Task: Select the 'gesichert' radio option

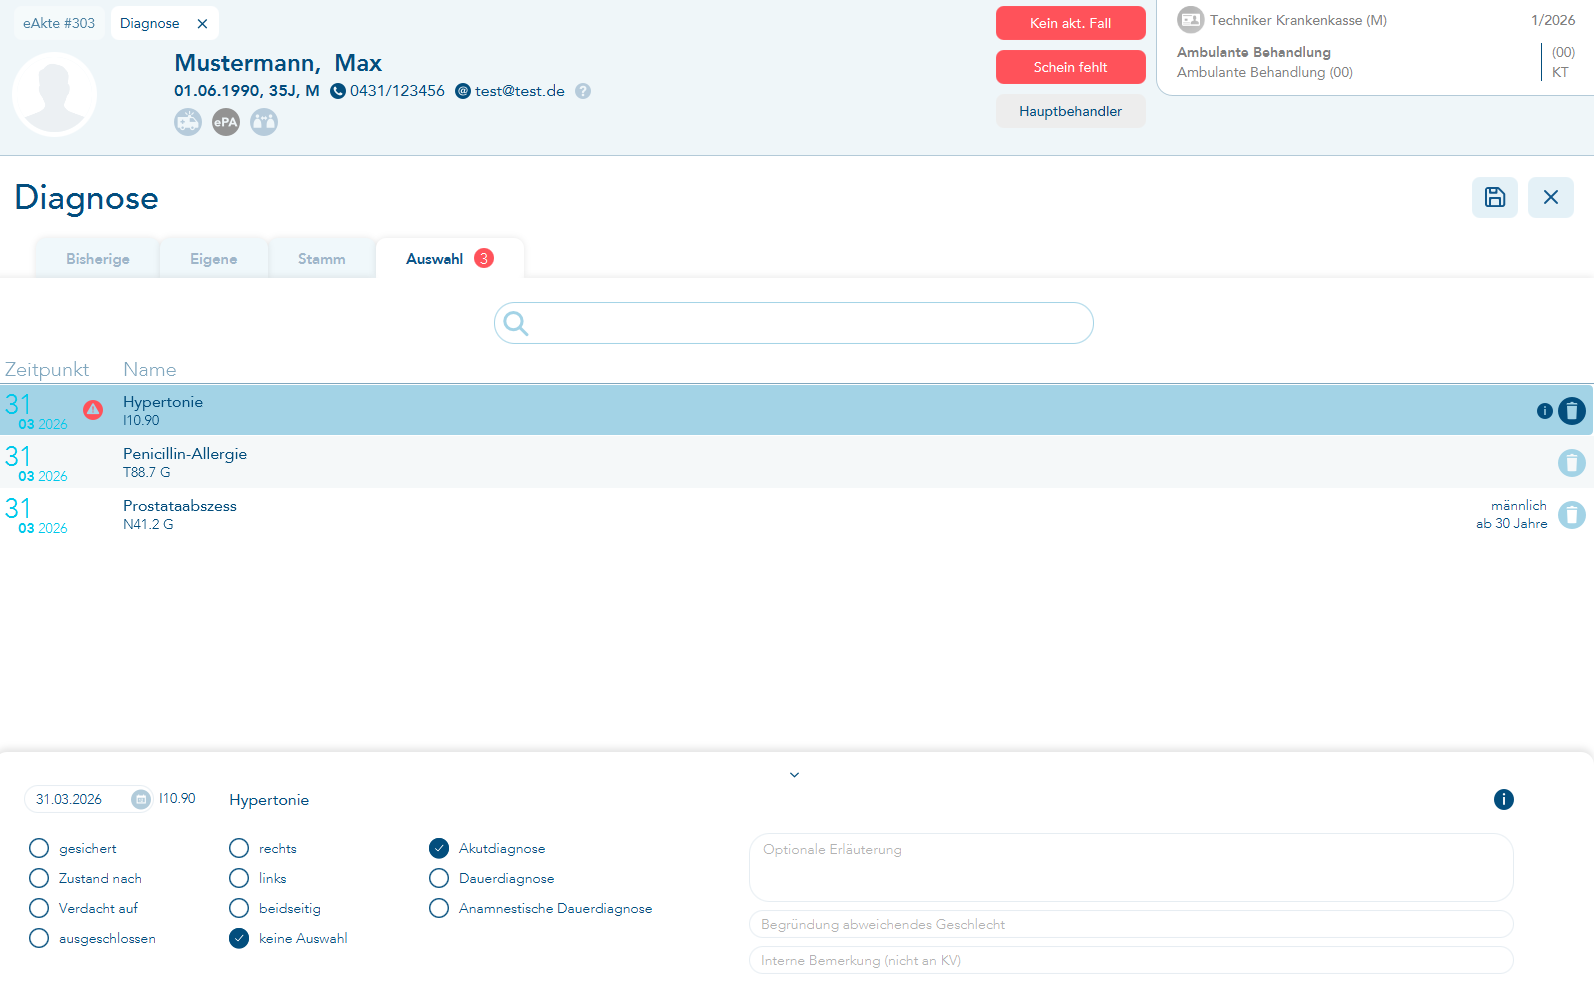Action: 39,848
